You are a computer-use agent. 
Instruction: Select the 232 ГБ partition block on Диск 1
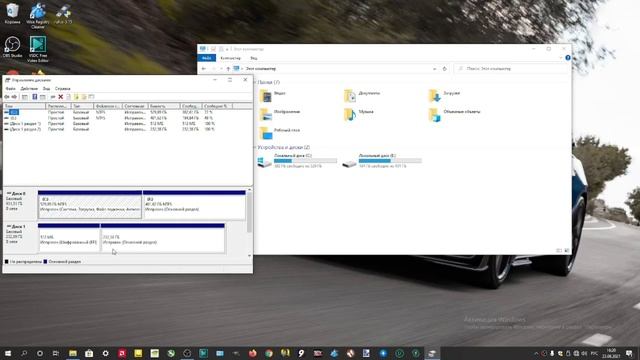[162, 238]
